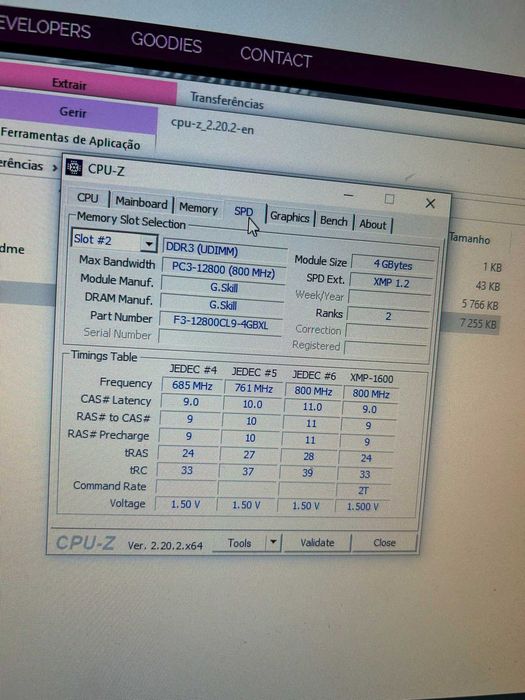525x700 pixels.
Task: Click the Close button in CPU-Z
Action: tap(384, 543)
